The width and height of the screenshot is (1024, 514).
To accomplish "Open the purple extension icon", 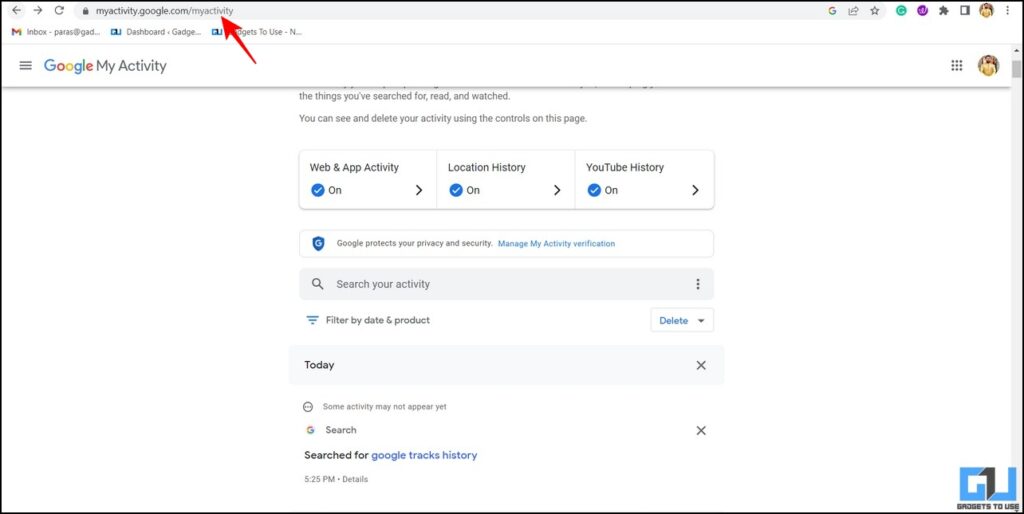I will pos(922,10).
